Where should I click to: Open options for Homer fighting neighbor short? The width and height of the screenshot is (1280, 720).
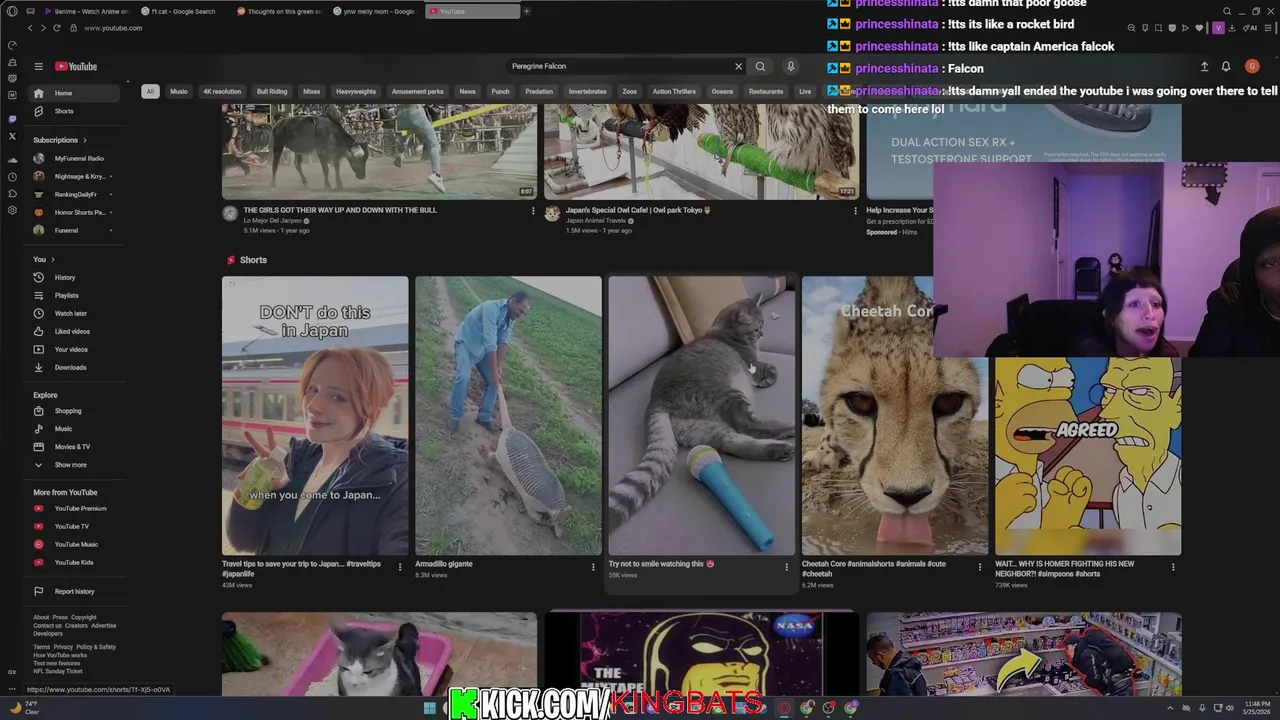(x=1173, y=567)
